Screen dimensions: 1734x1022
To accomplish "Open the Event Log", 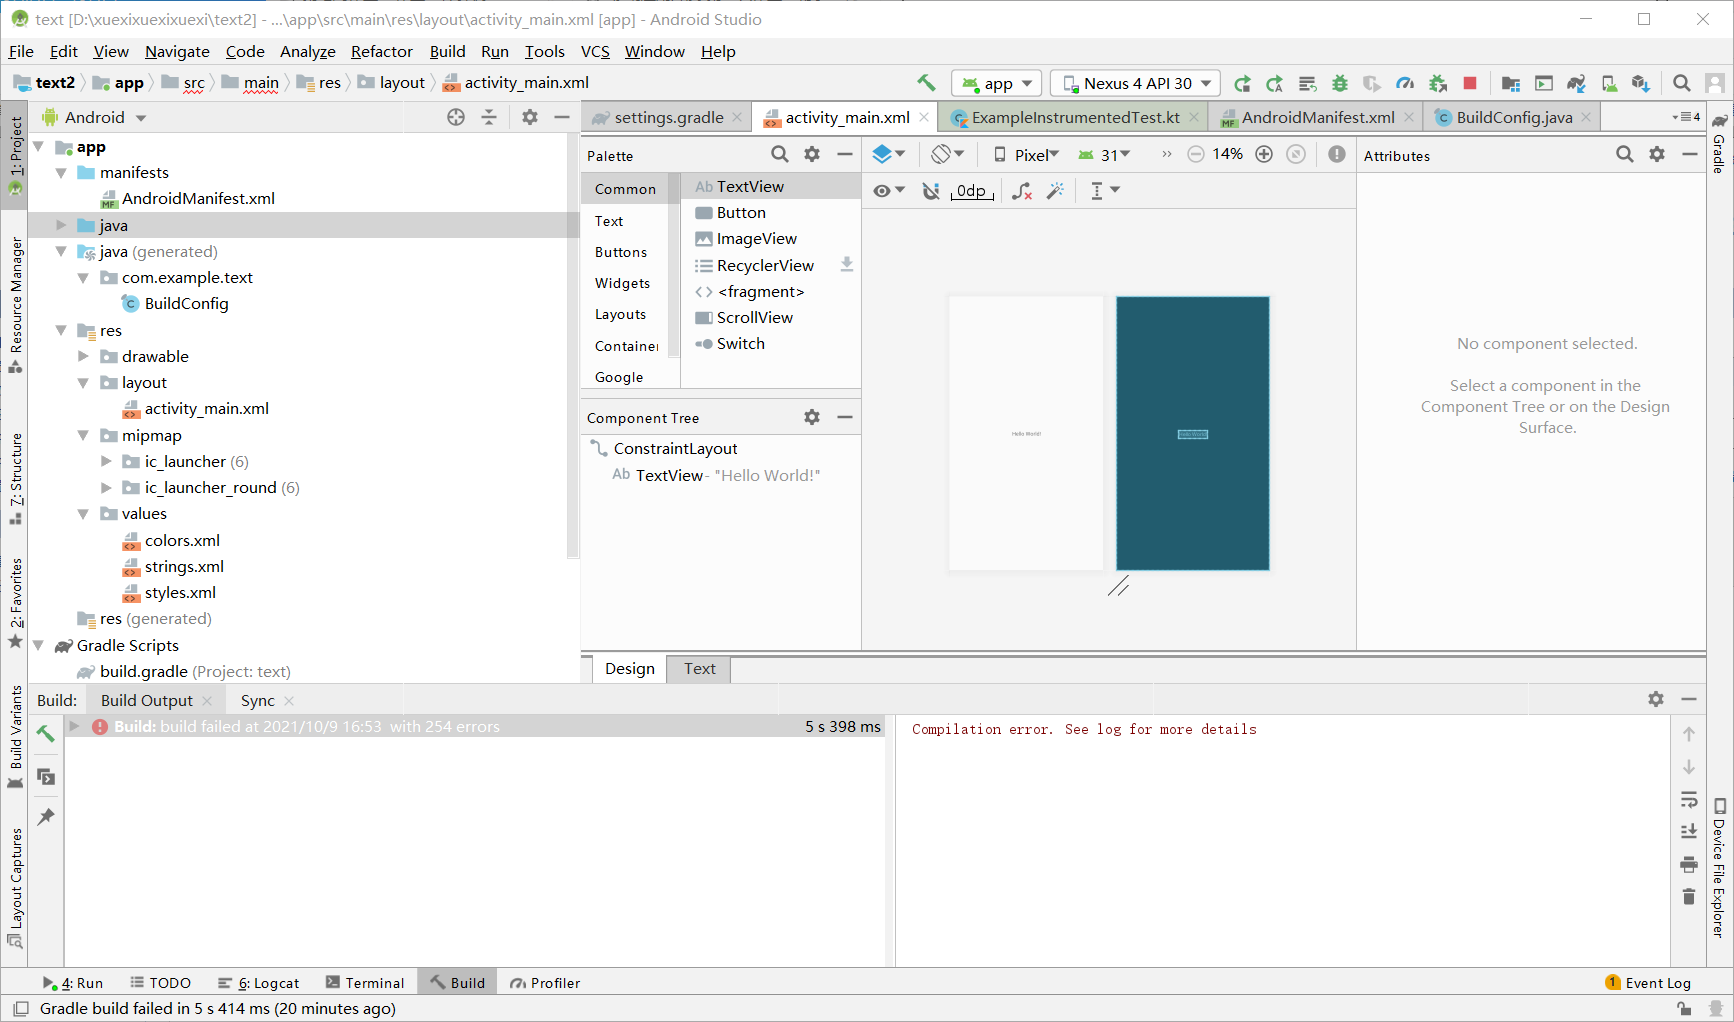I will click(x=1648, y=983).
